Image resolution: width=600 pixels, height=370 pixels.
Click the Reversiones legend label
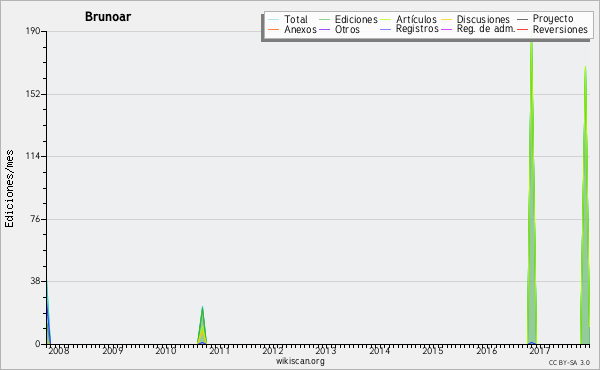click(560, 29)
